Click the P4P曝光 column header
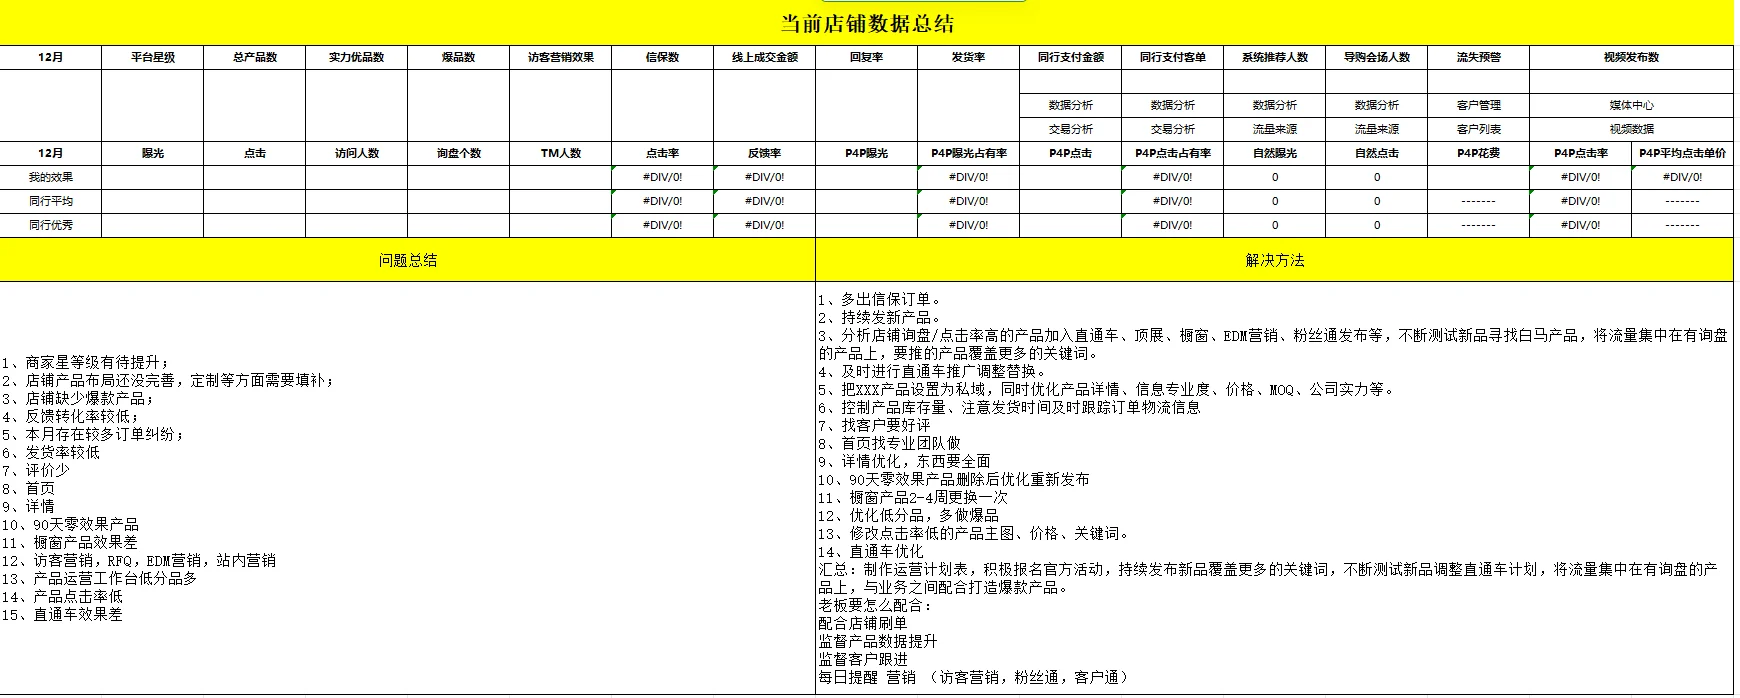The image size is (1740, 698). coord(867,153)
